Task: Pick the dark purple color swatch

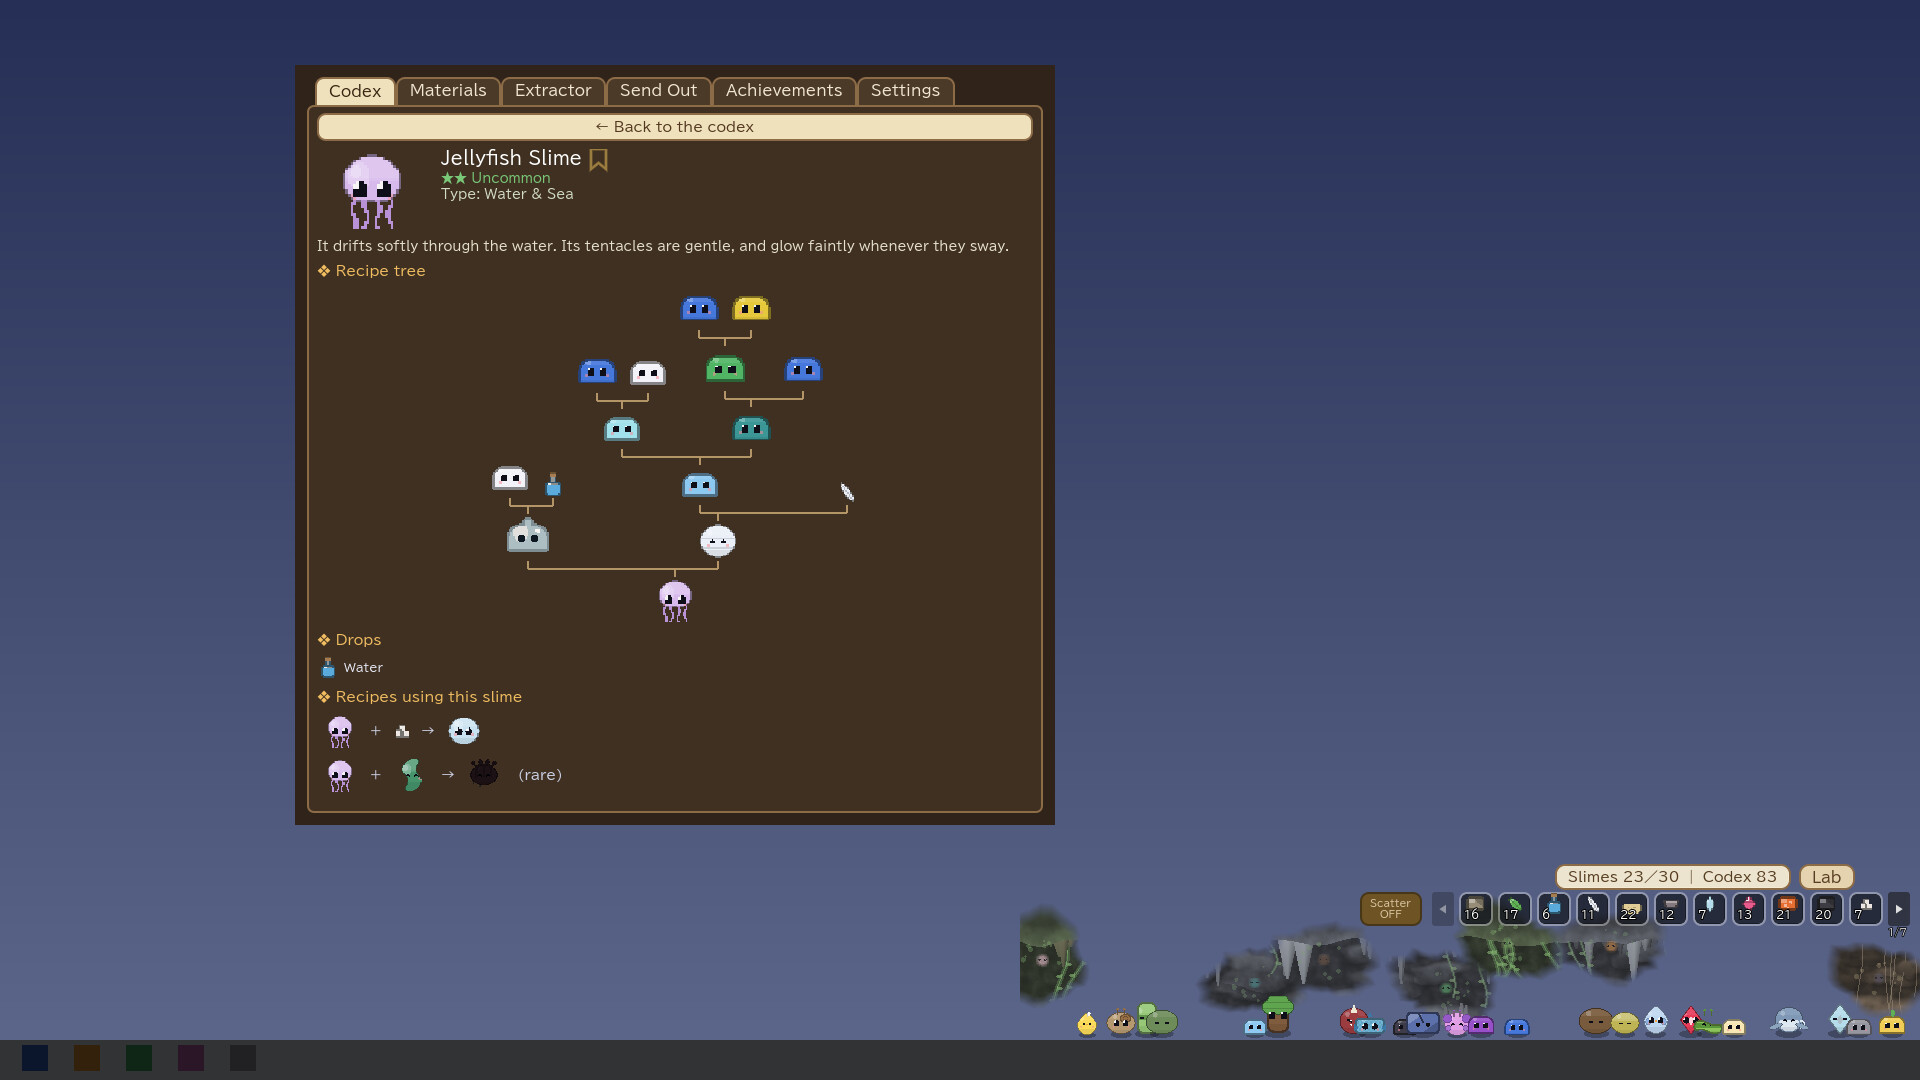Action: (191, 1058)
